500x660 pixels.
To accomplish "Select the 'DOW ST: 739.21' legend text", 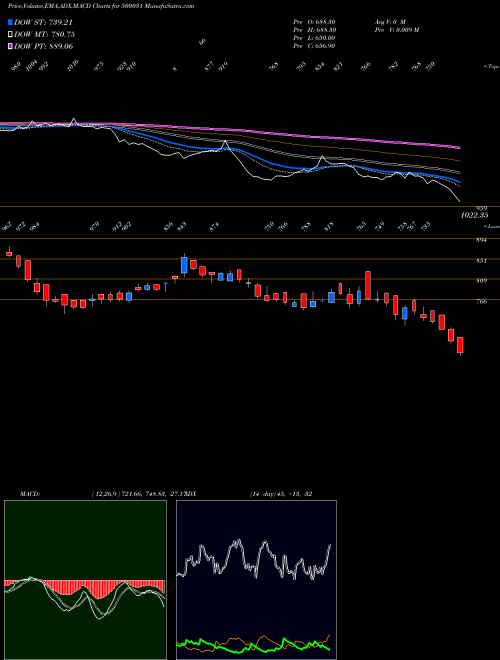I will click(43, 22).
